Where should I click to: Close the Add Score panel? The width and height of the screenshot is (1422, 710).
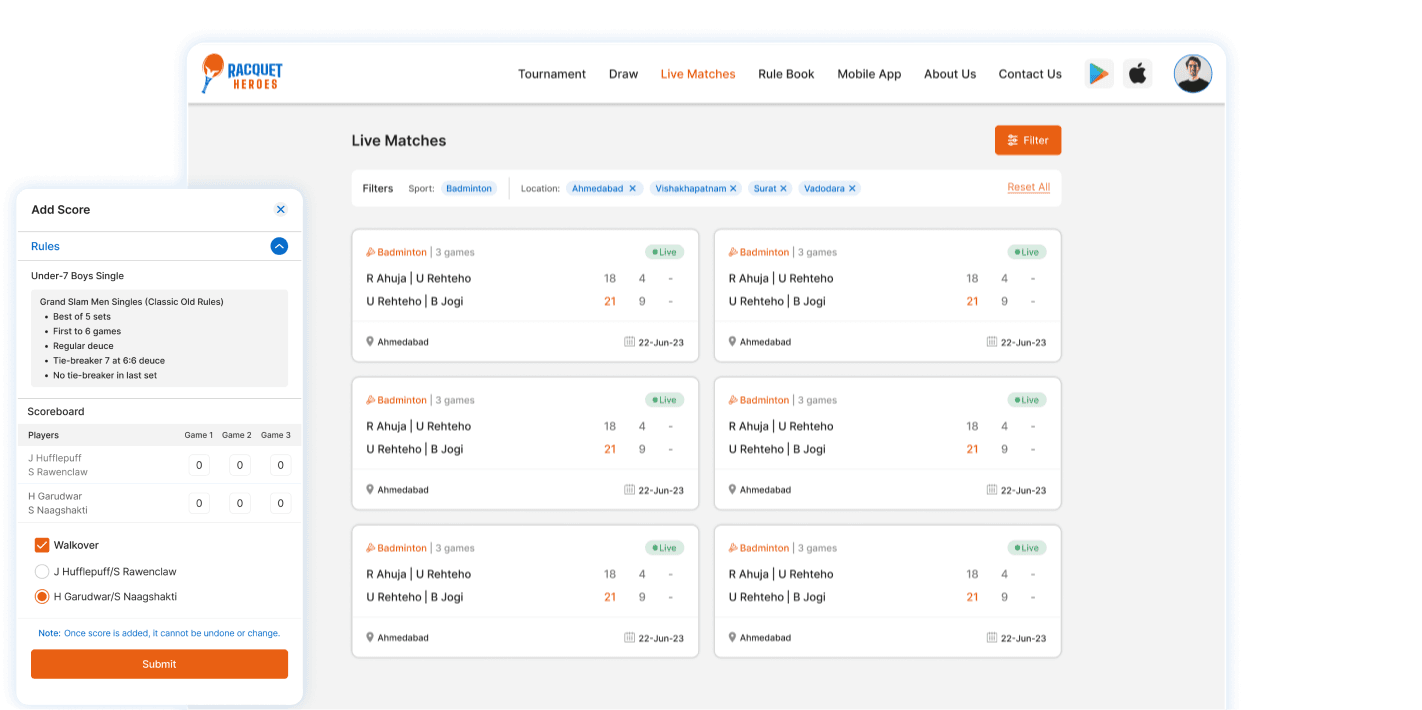(281, 210)
